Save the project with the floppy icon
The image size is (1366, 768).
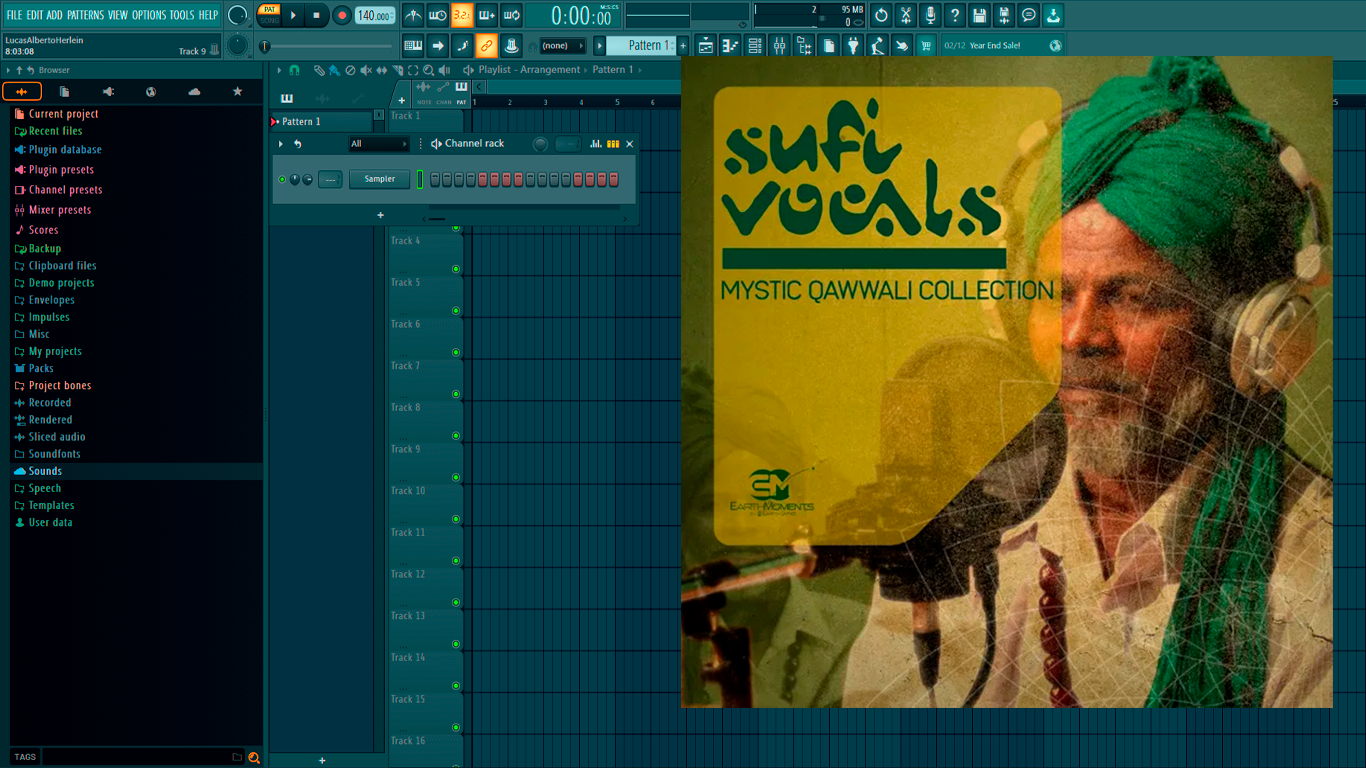point(979,15)
